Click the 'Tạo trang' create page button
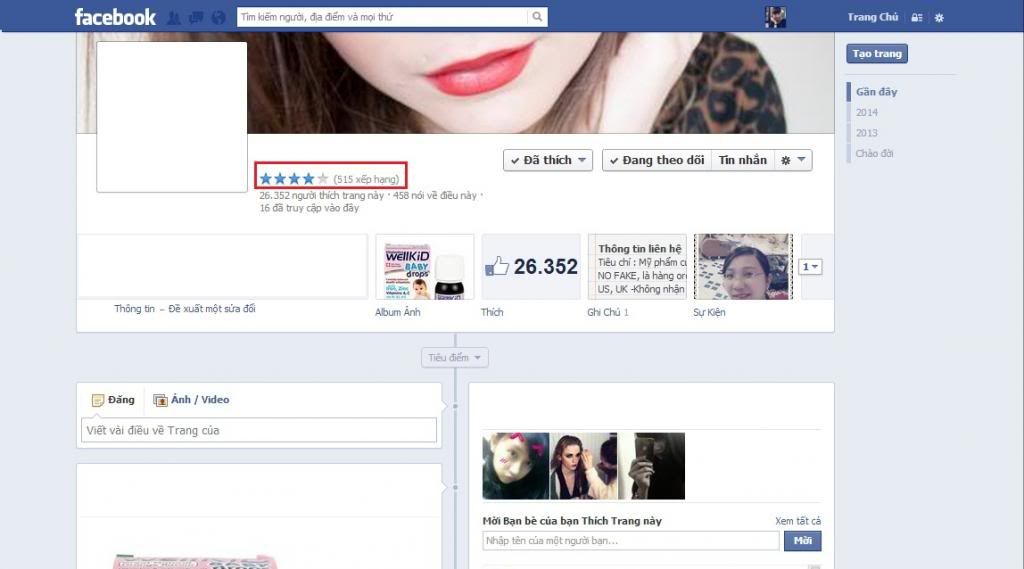This screenshot has width=1024, height=569. click(877, 54)
